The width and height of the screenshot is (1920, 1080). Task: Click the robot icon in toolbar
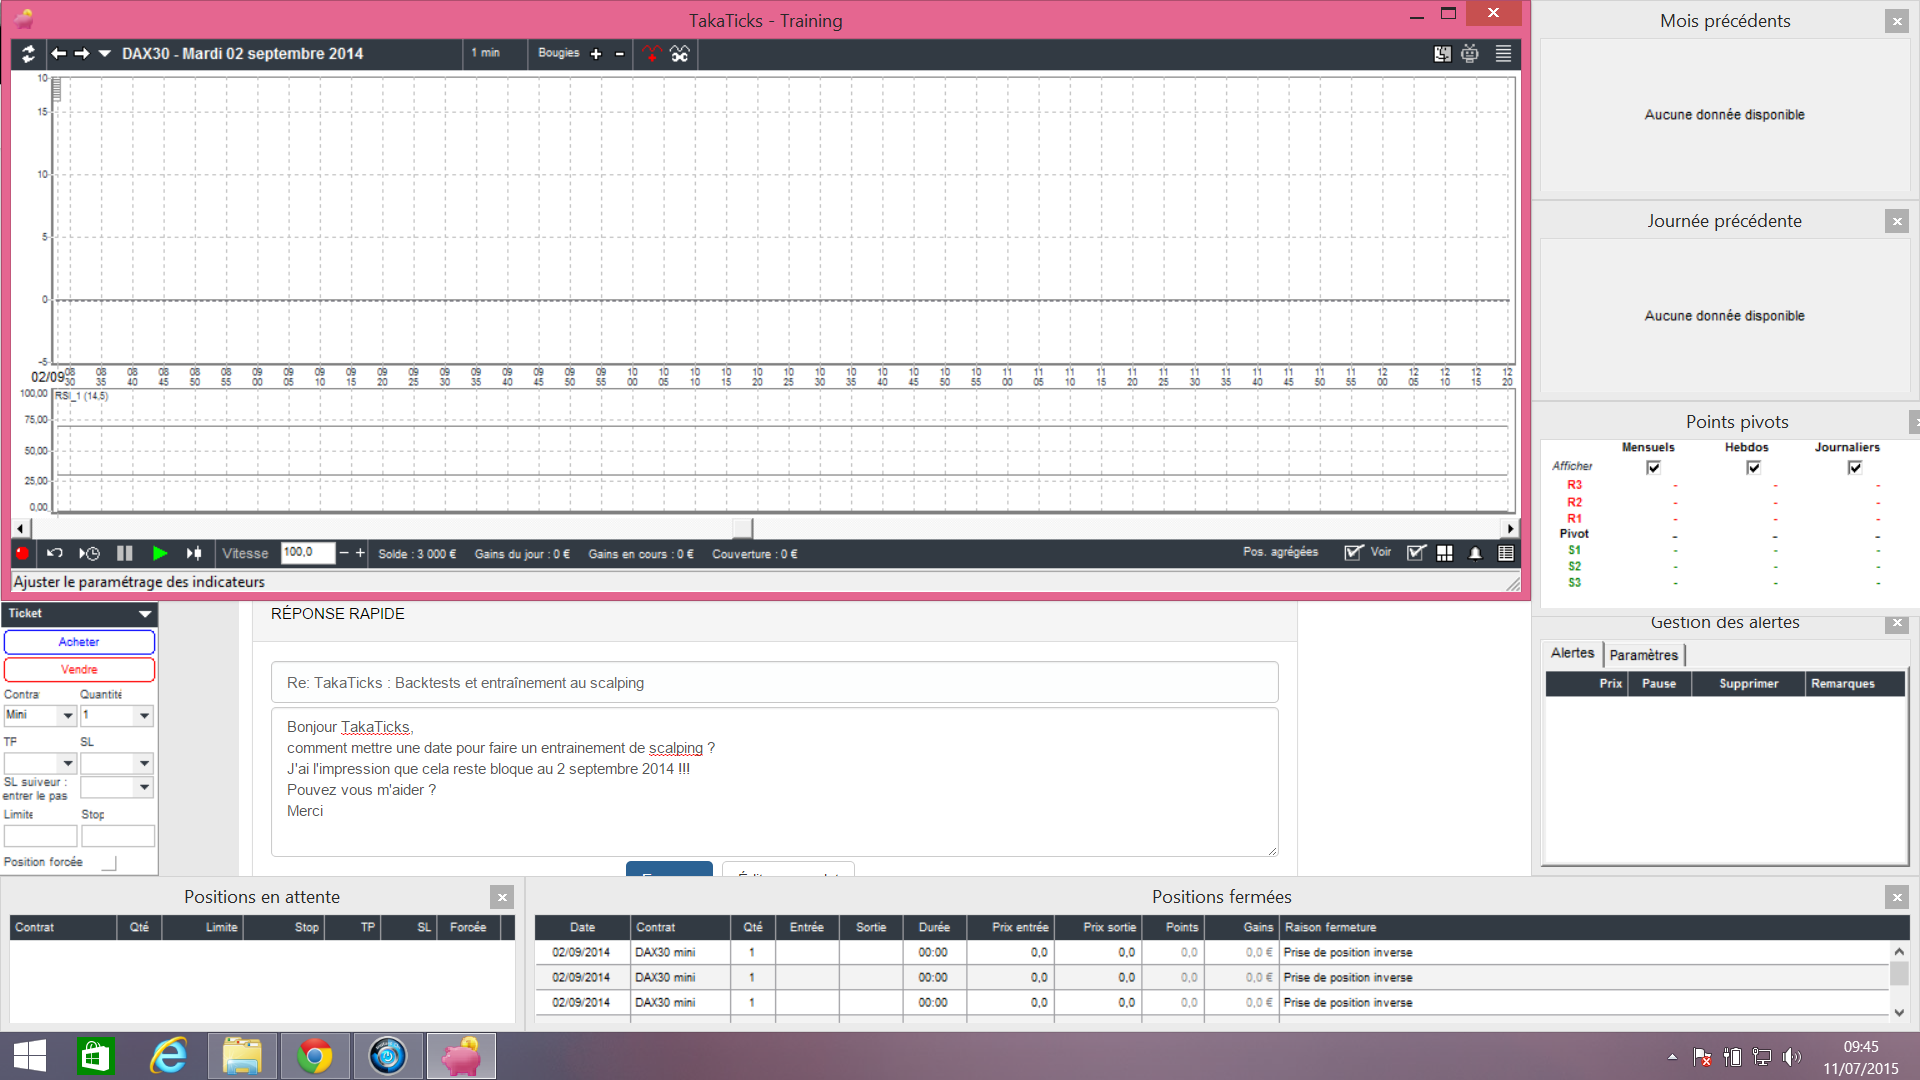1469,54
